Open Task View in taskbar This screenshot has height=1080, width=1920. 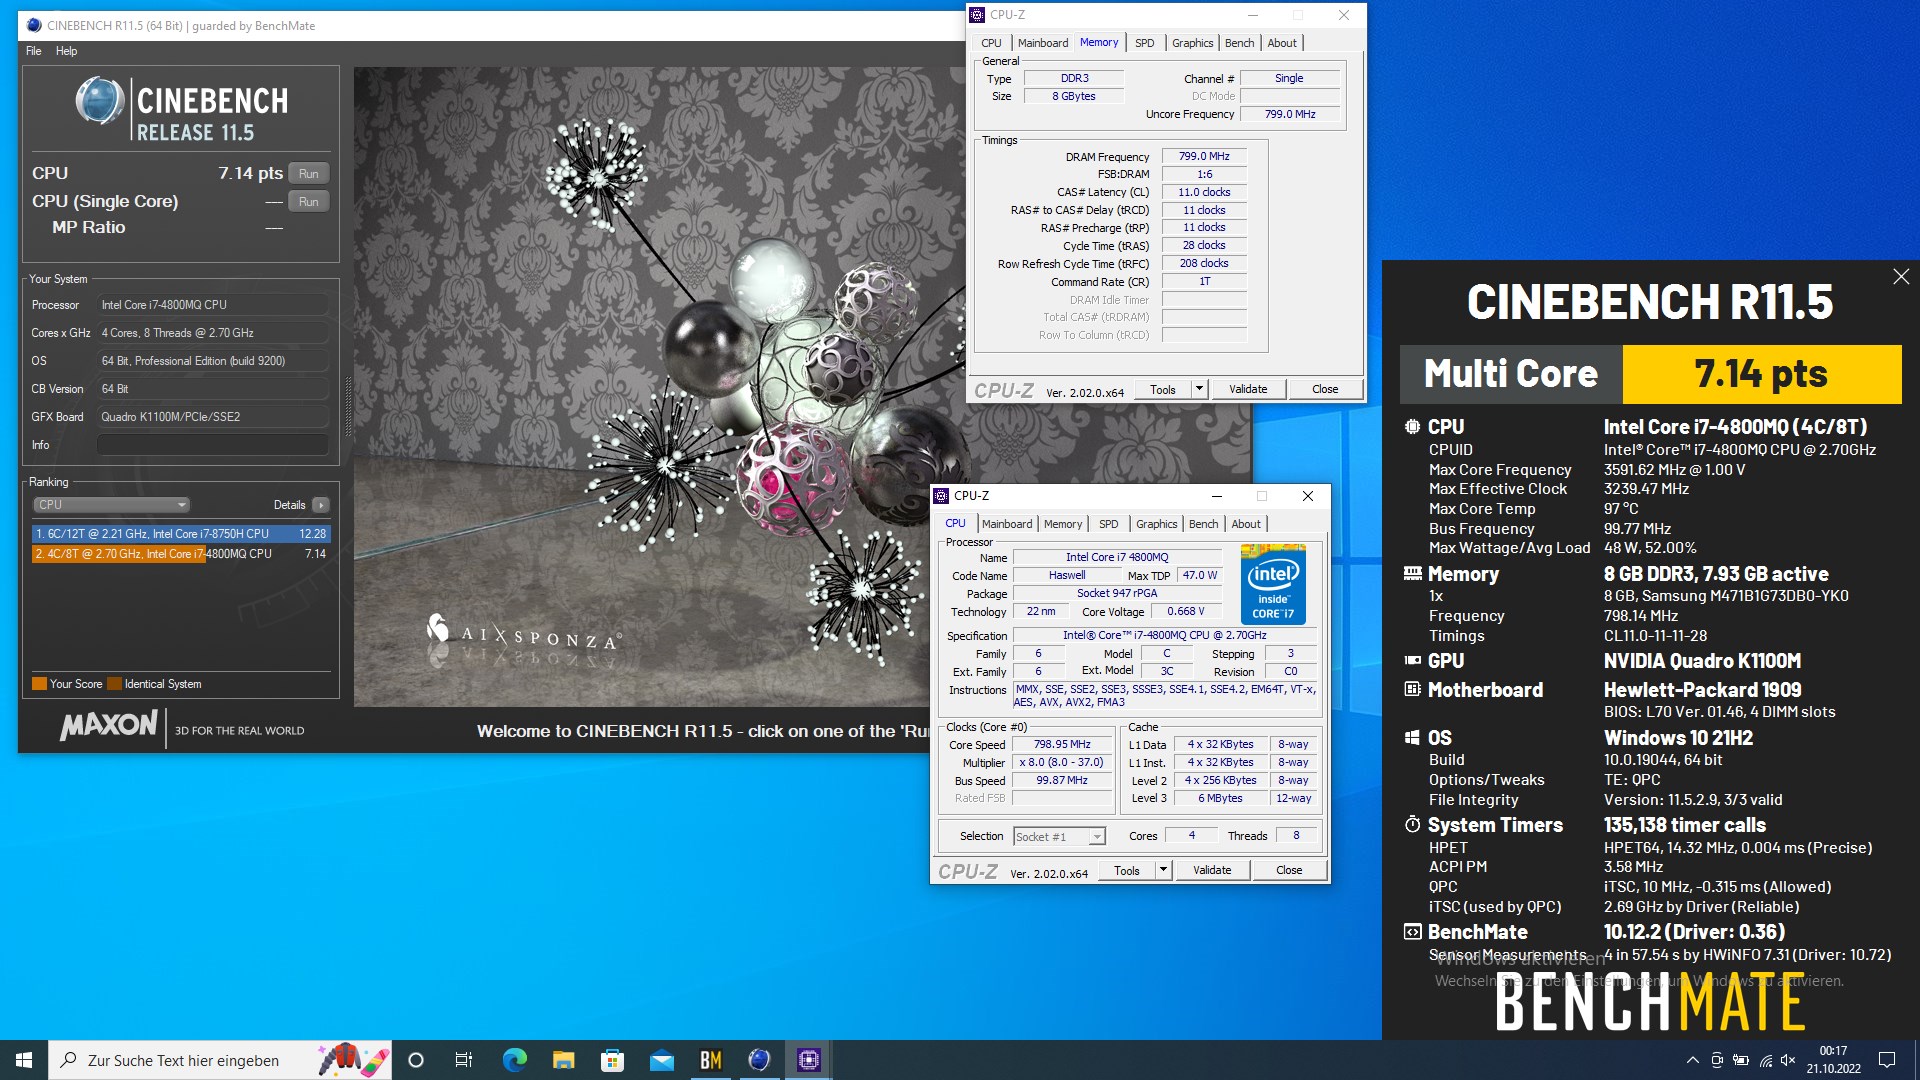tap(464, 1060)
